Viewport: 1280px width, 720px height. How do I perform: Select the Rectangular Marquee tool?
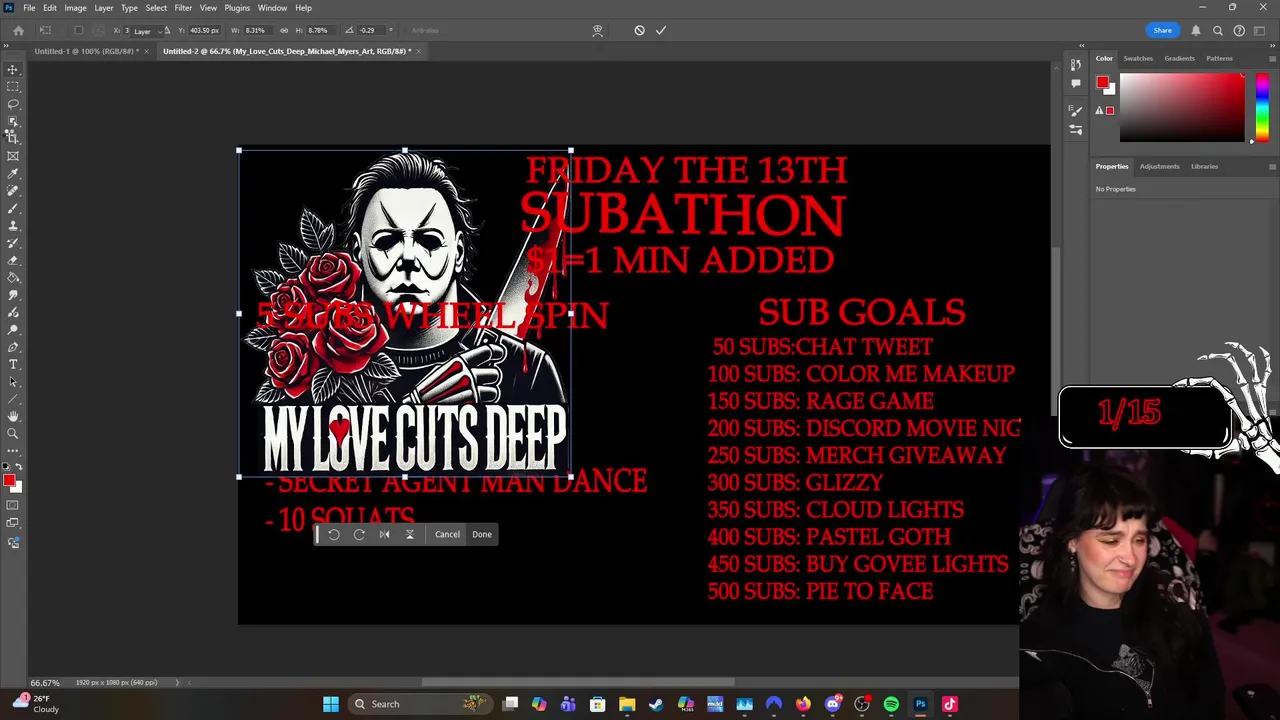[x=13, y=87]
